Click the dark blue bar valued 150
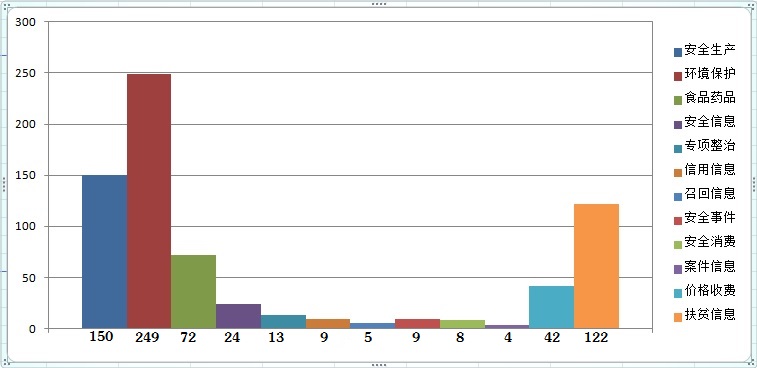 click(104, 252)
